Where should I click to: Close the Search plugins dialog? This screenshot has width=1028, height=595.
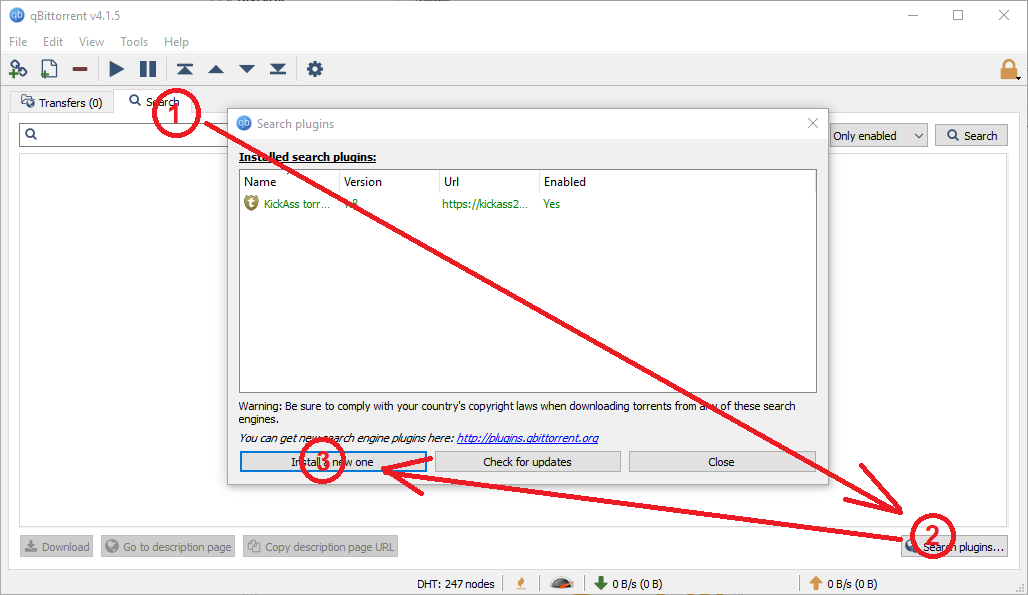813,123
